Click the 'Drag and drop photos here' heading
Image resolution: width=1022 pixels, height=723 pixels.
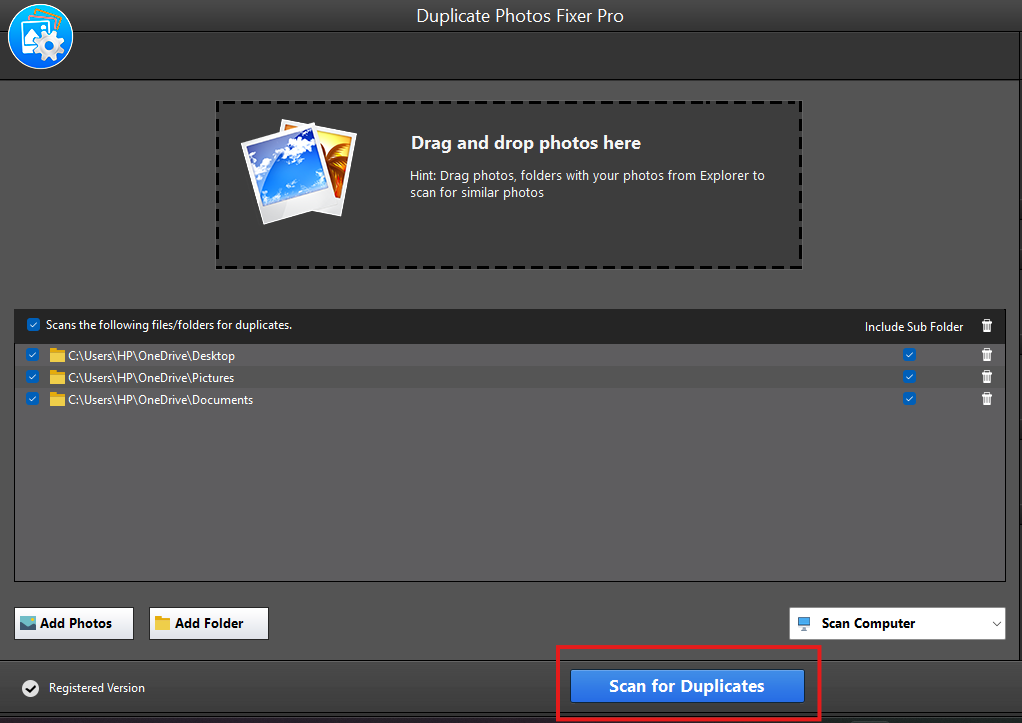click(x=526, y=143)
